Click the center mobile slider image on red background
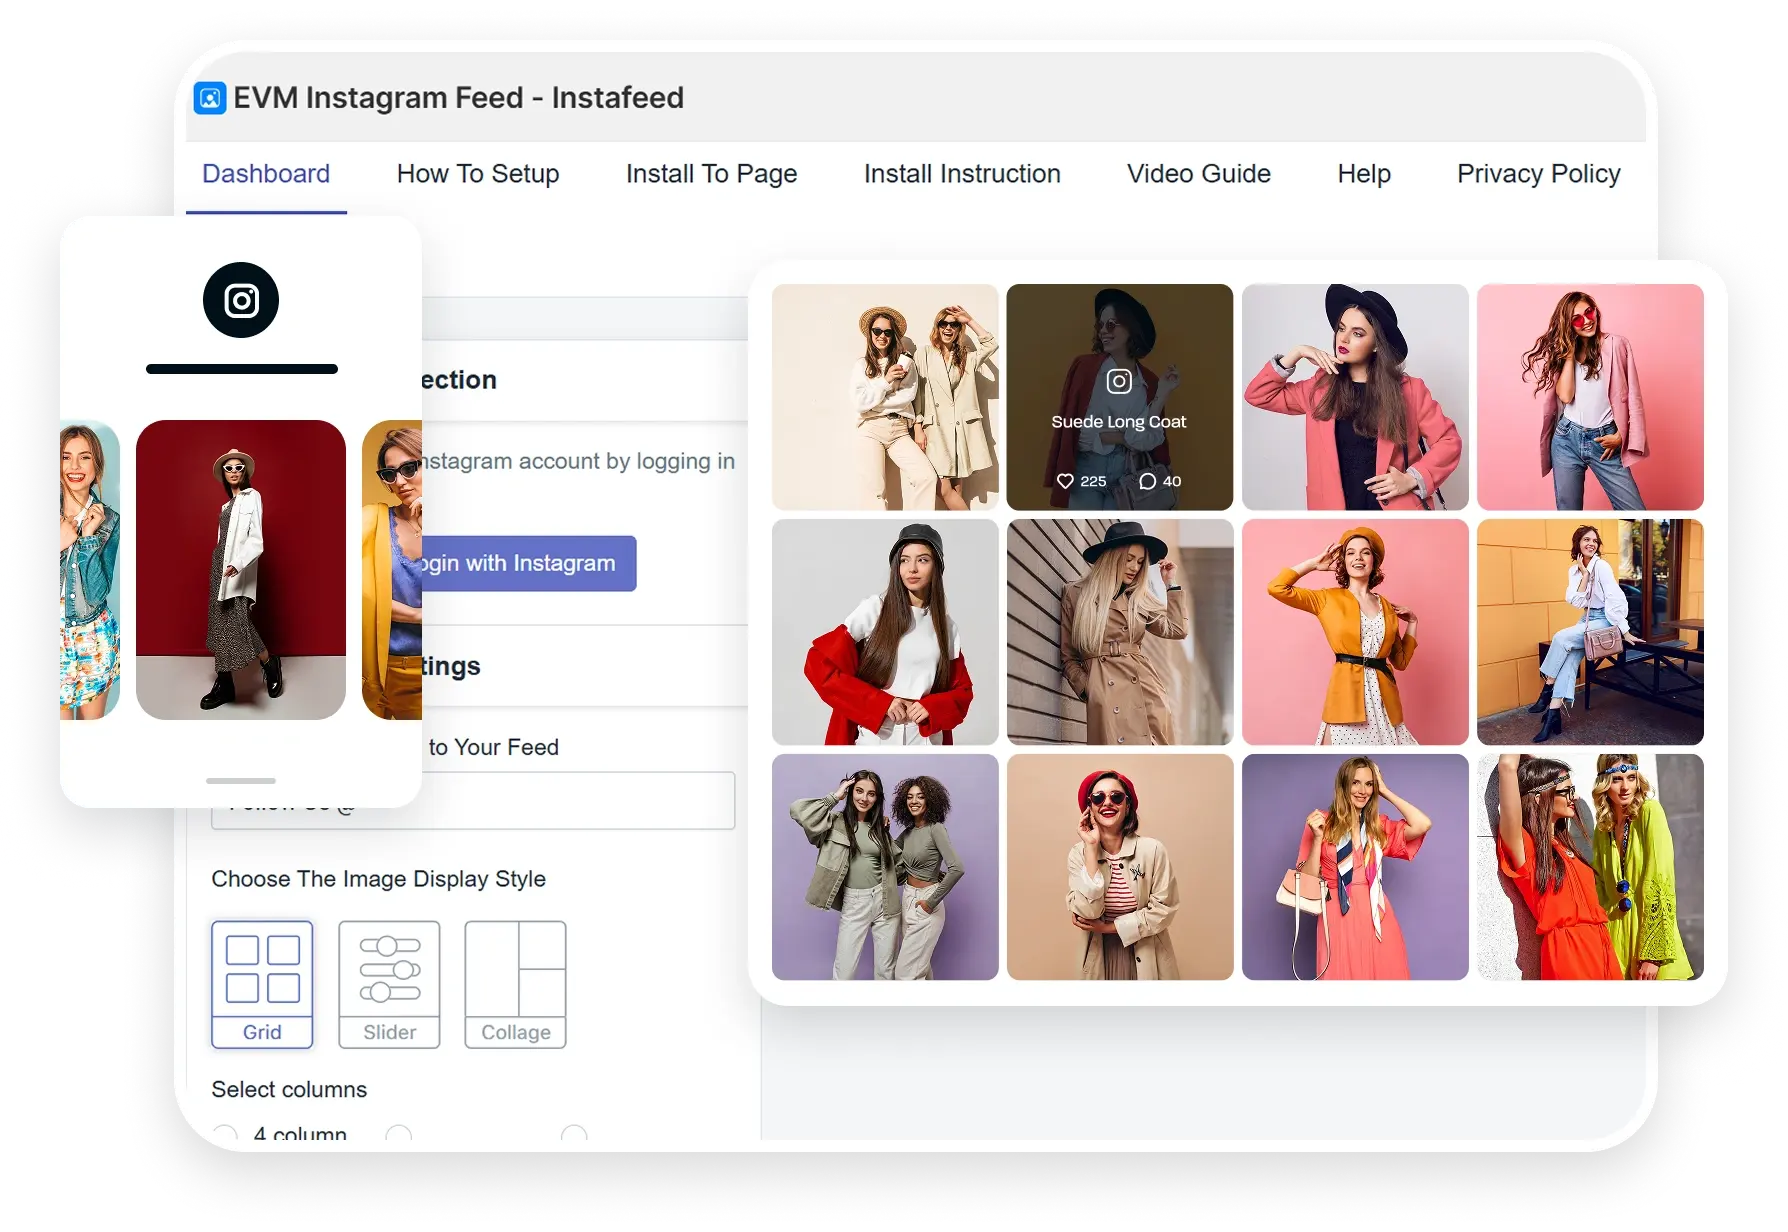 [x=241, y=569]
